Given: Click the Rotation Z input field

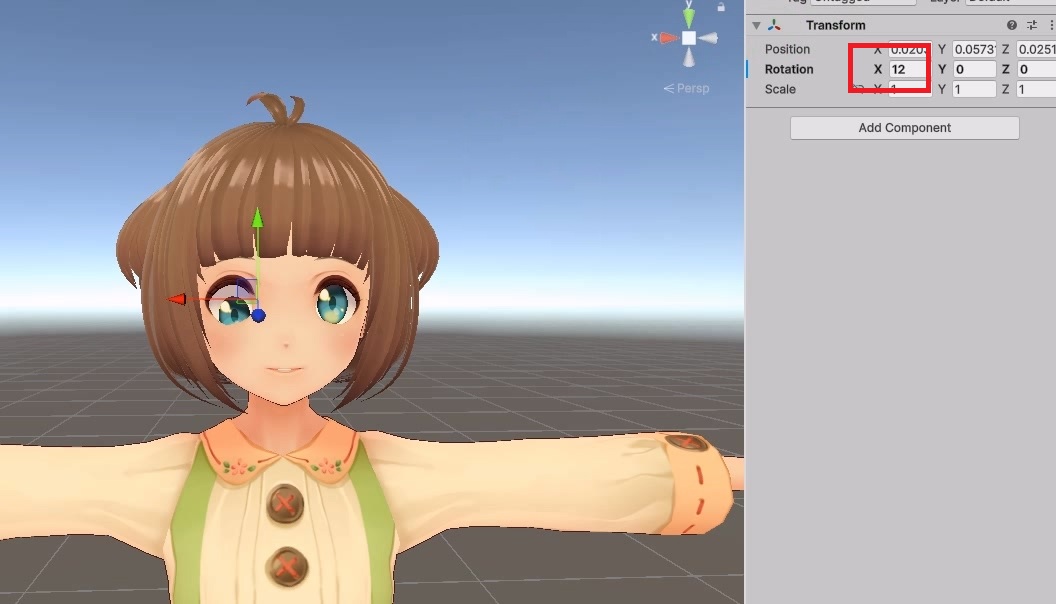Looking at the screenshot, I should pos(1036,69).
